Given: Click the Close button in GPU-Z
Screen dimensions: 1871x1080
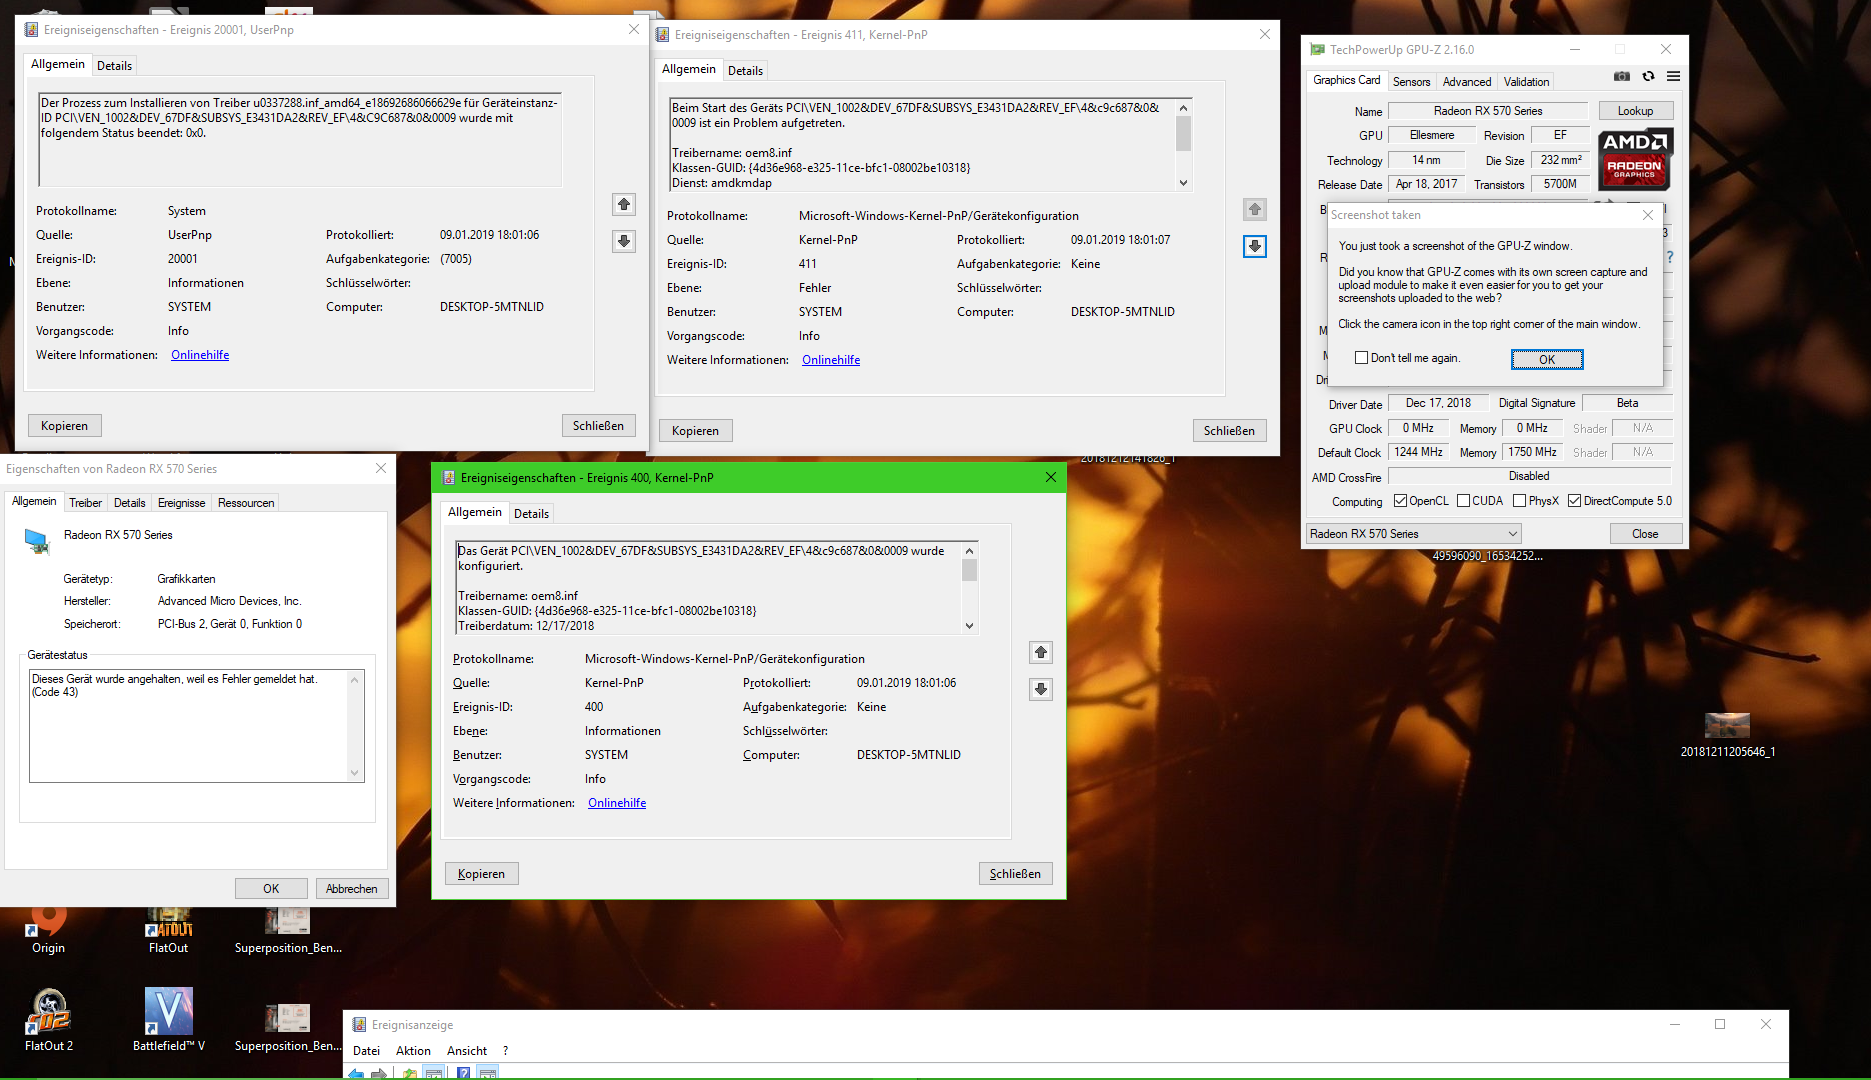Looking at the screenshot, I should (1645, 534).
